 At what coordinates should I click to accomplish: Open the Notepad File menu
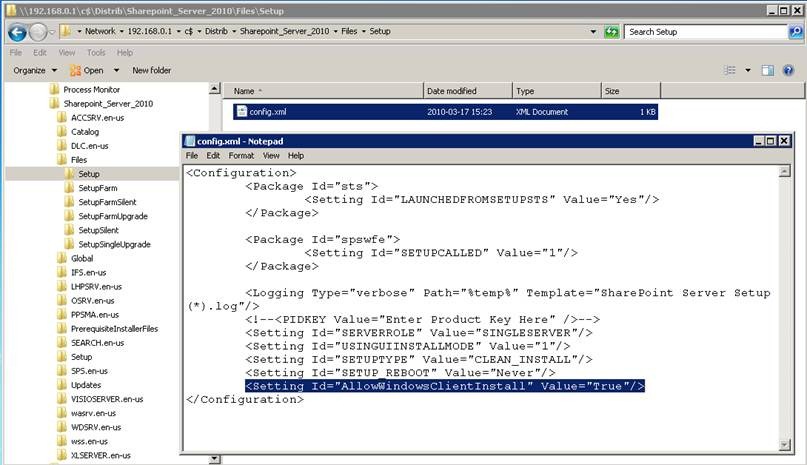tap(192, 156)
